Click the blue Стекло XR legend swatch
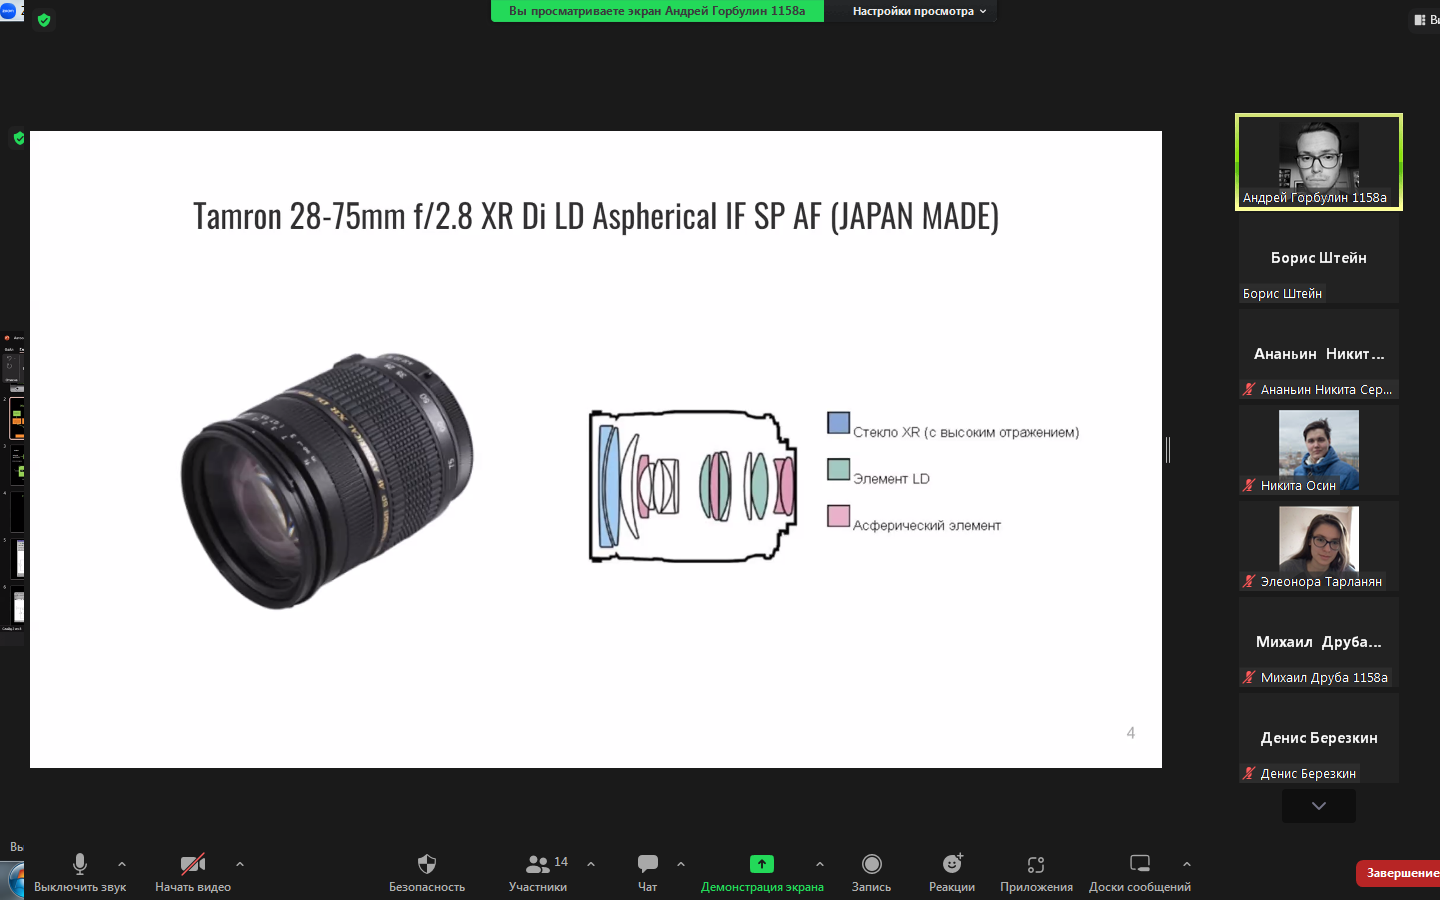Viewport: 1440px width, 900px height. click(x=839, y=422)
